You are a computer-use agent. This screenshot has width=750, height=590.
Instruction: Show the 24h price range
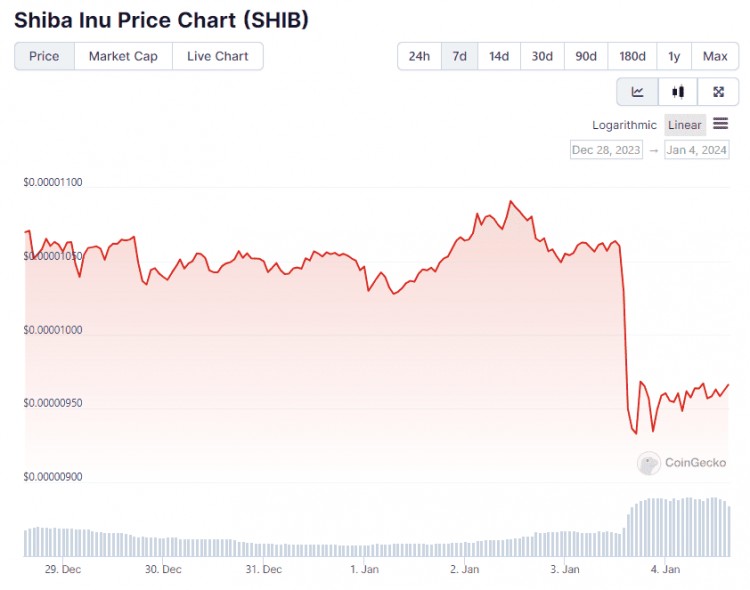coord(419,56)
